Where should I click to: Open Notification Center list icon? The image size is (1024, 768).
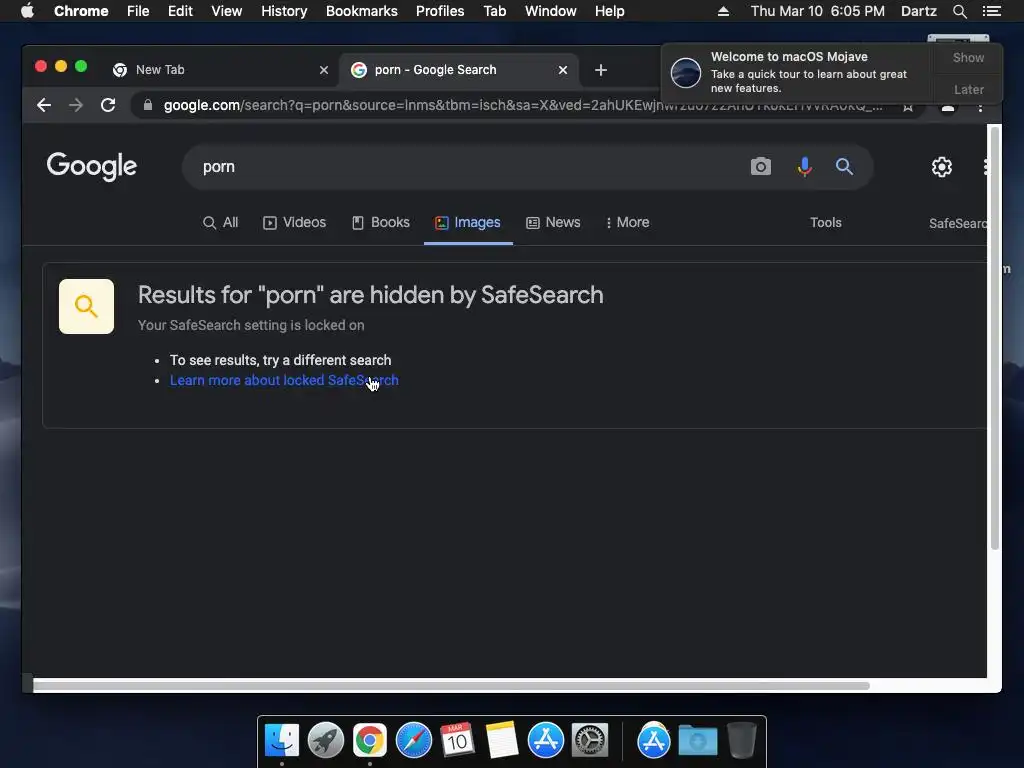pyautogui.click(x=991, y=11)
